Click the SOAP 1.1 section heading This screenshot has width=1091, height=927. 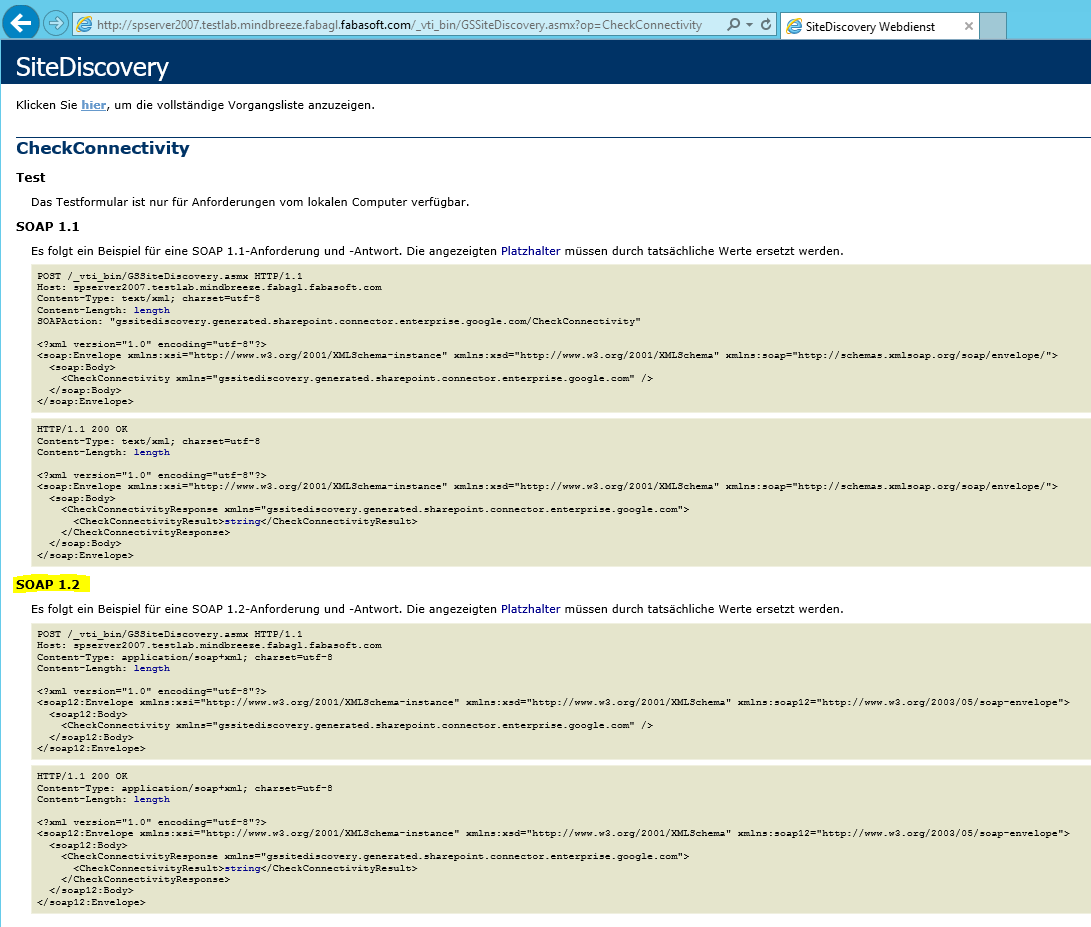48,227
